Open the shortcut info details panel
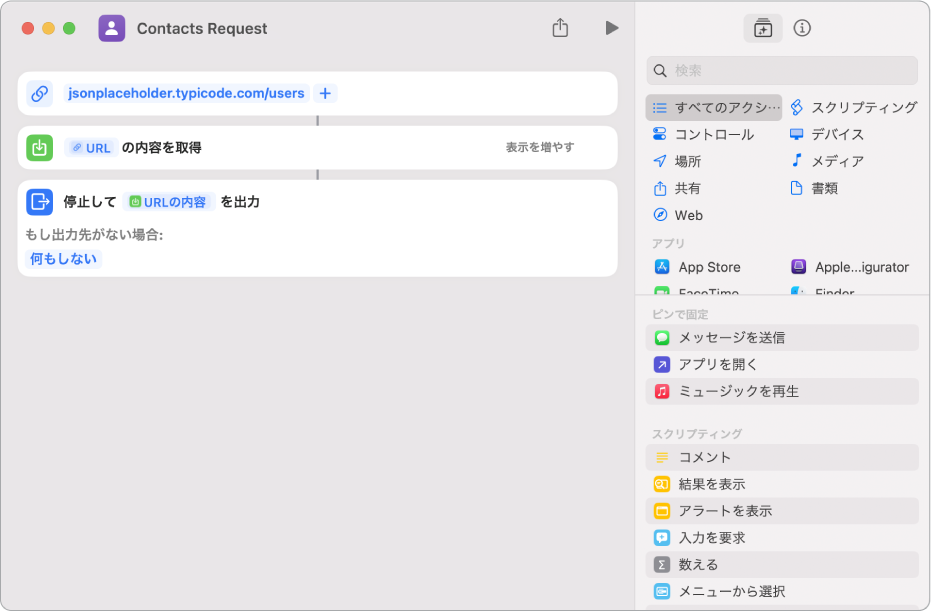Image resolution: width=931 pixels, height=612 pixels. [x=802, y=28]
